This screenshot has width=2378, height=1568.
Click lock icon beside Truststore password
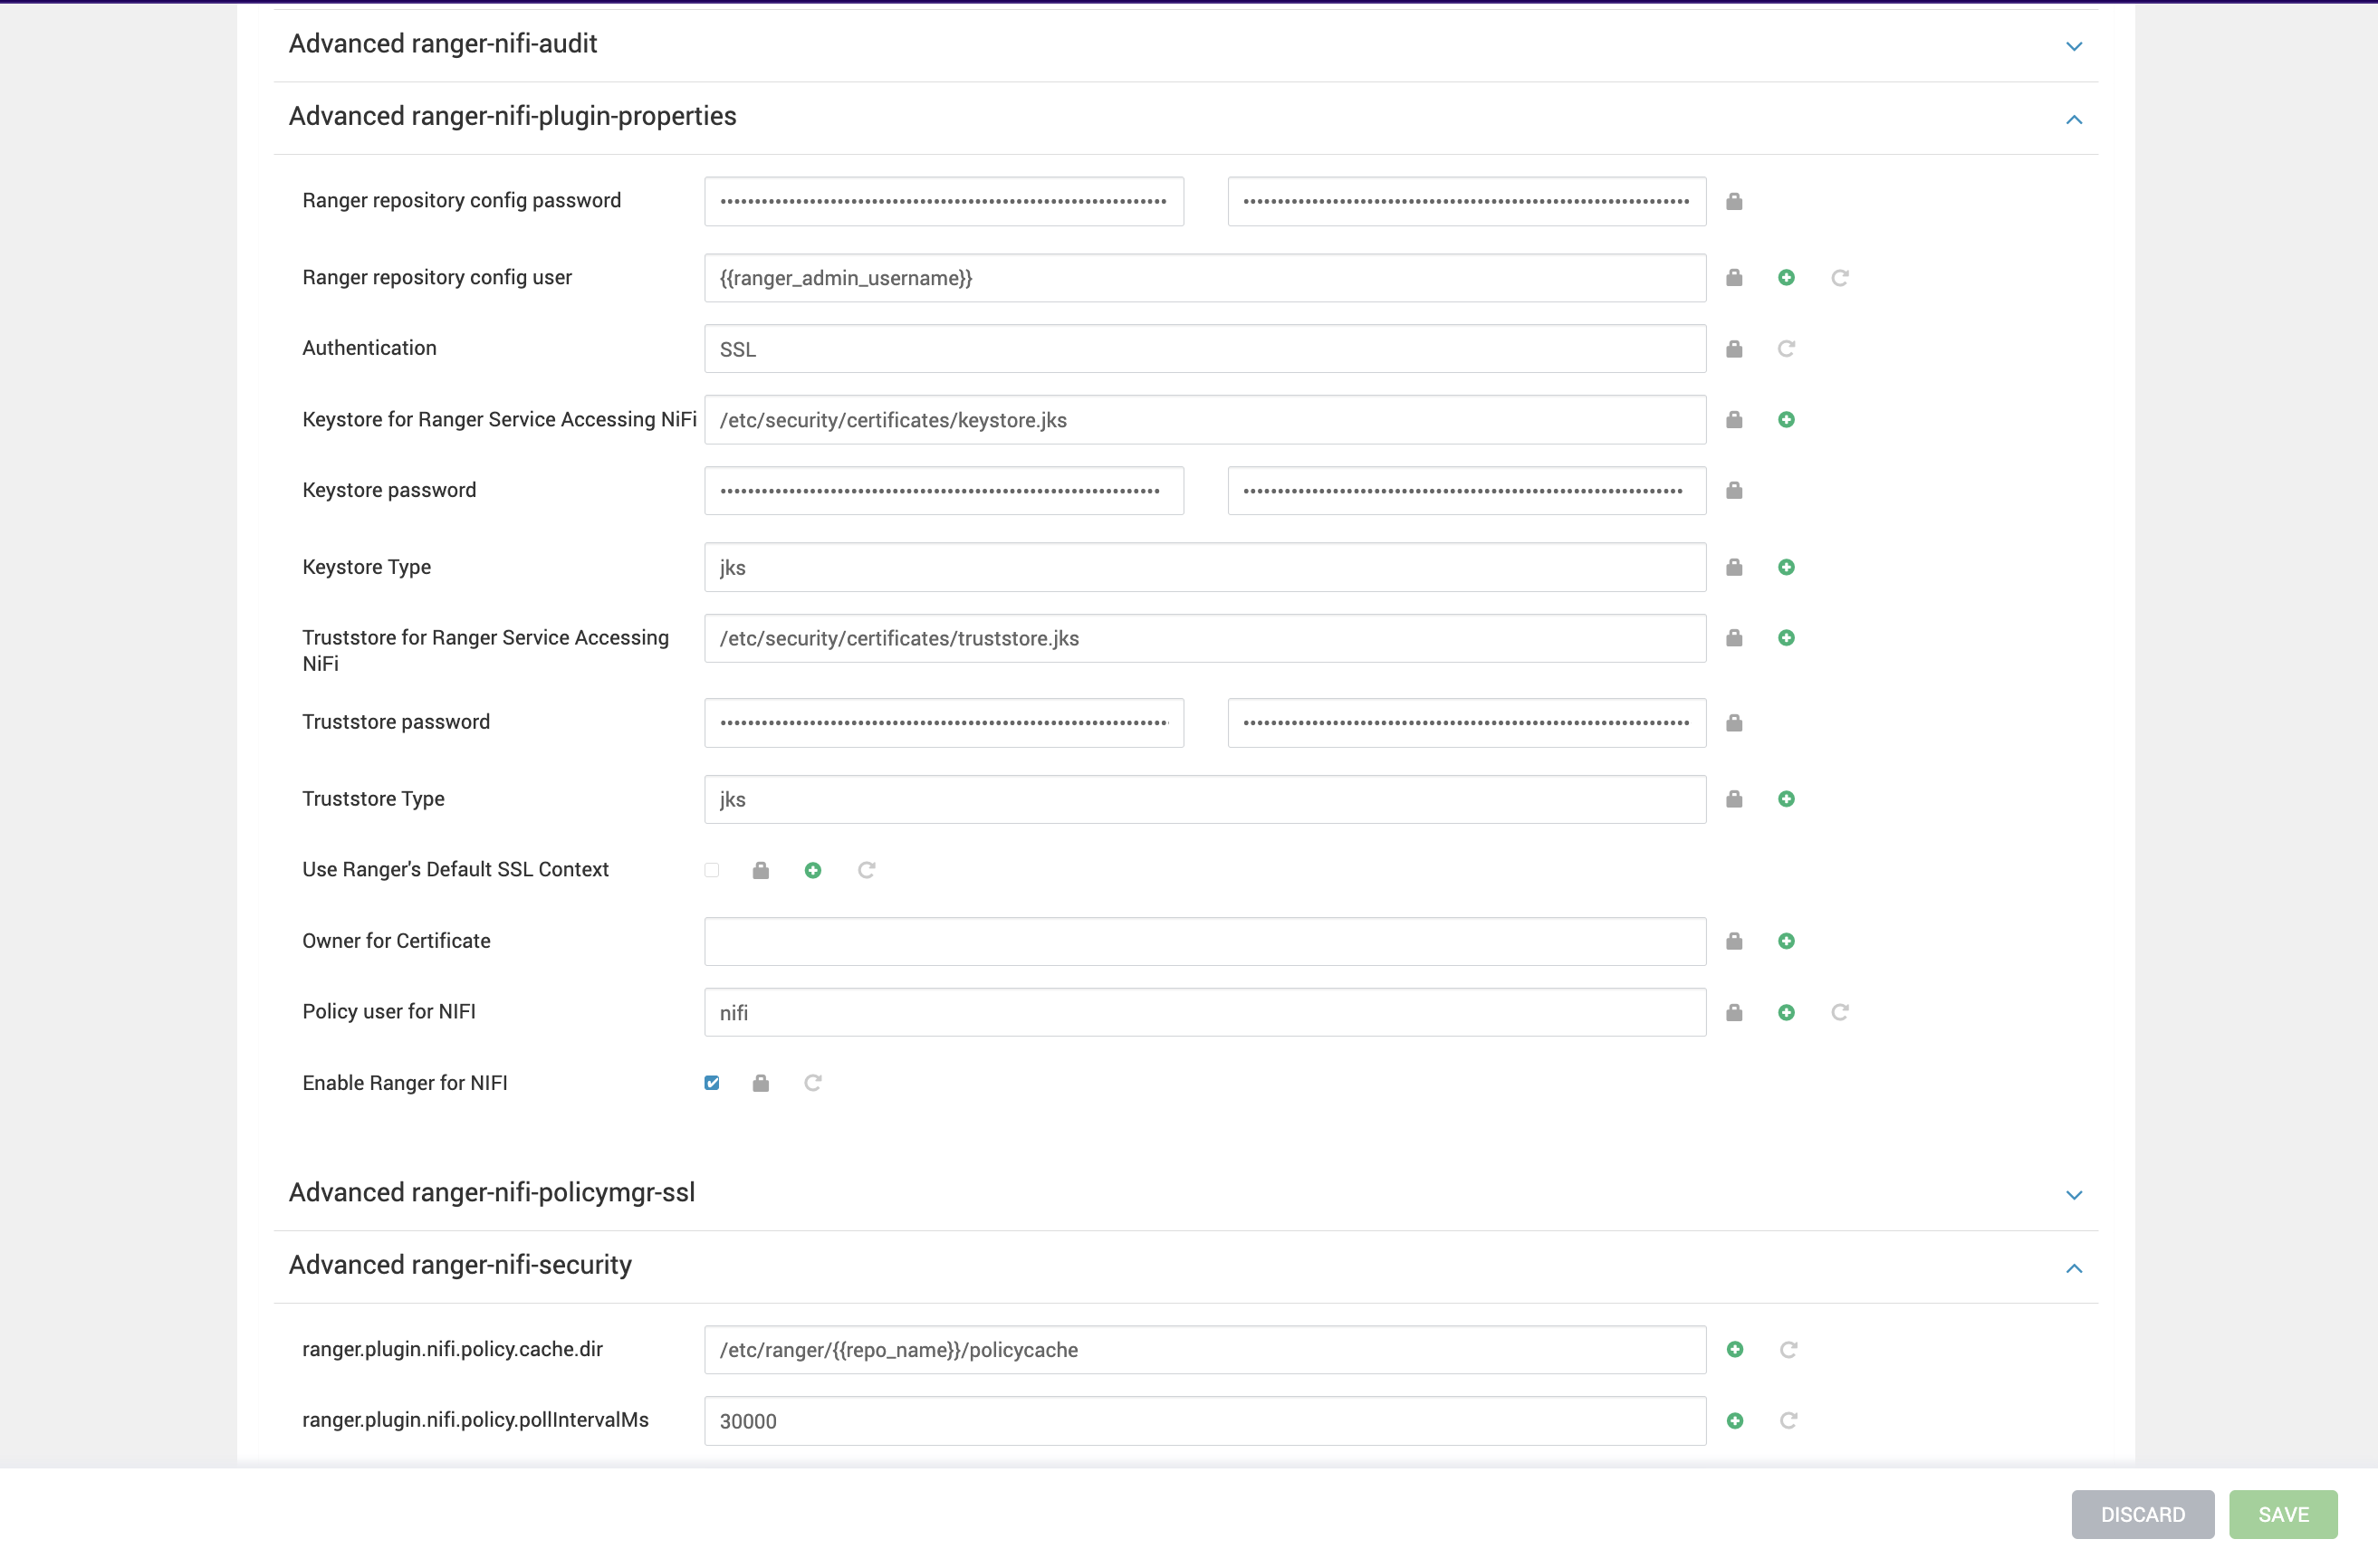pyautogui.click(x=1734, y=723)
